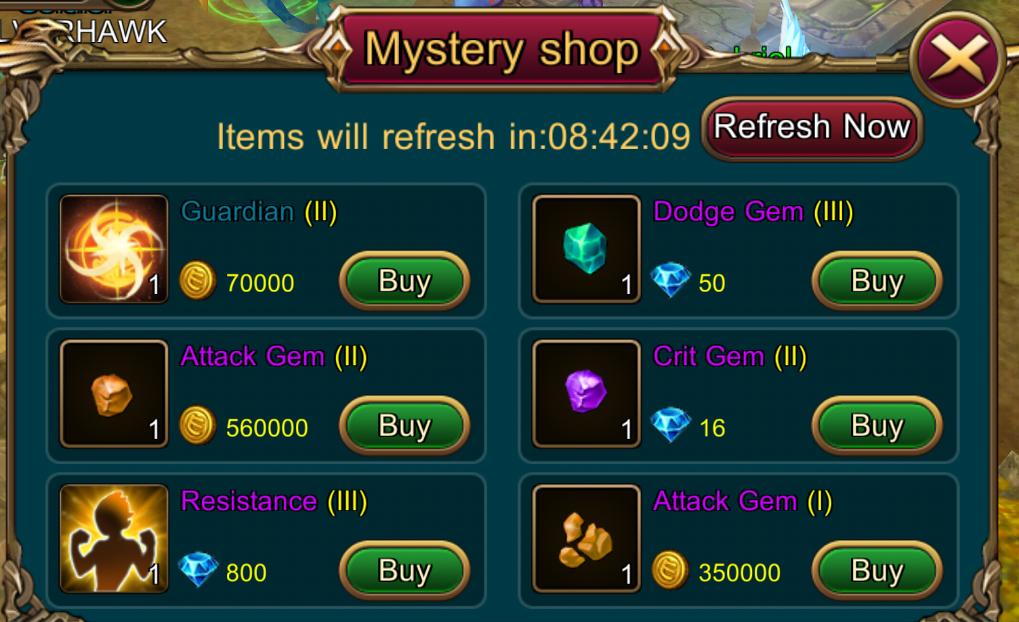Tap the Dodge Gem green crystal icon

click(586, 248)
